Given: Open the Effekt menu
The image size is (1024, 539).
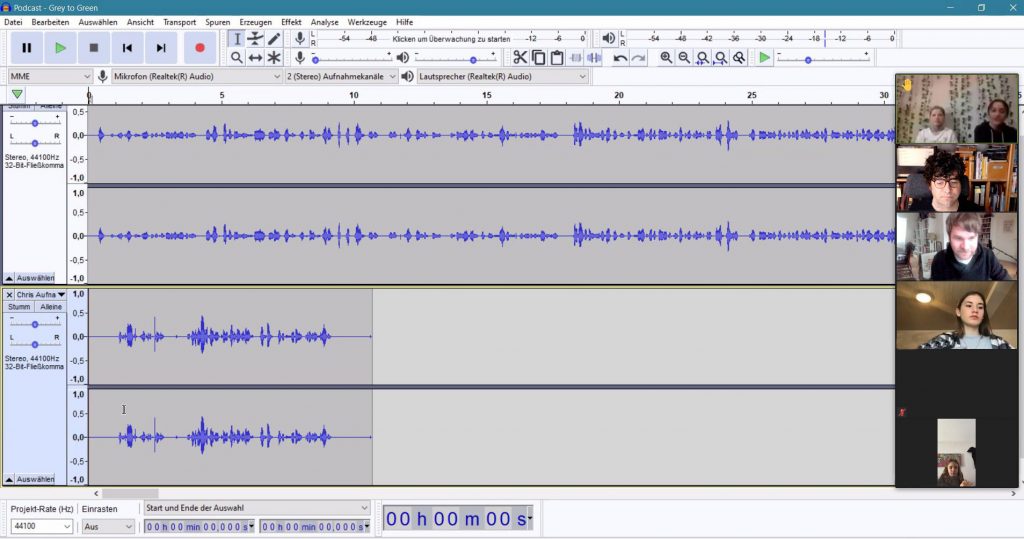Looking at the screenshot, I should tap(291, 22).
